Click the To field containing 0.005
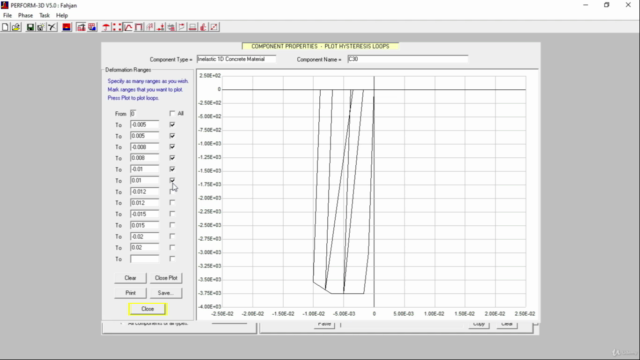This screenshot has width=640, height=360. (144, 136)
